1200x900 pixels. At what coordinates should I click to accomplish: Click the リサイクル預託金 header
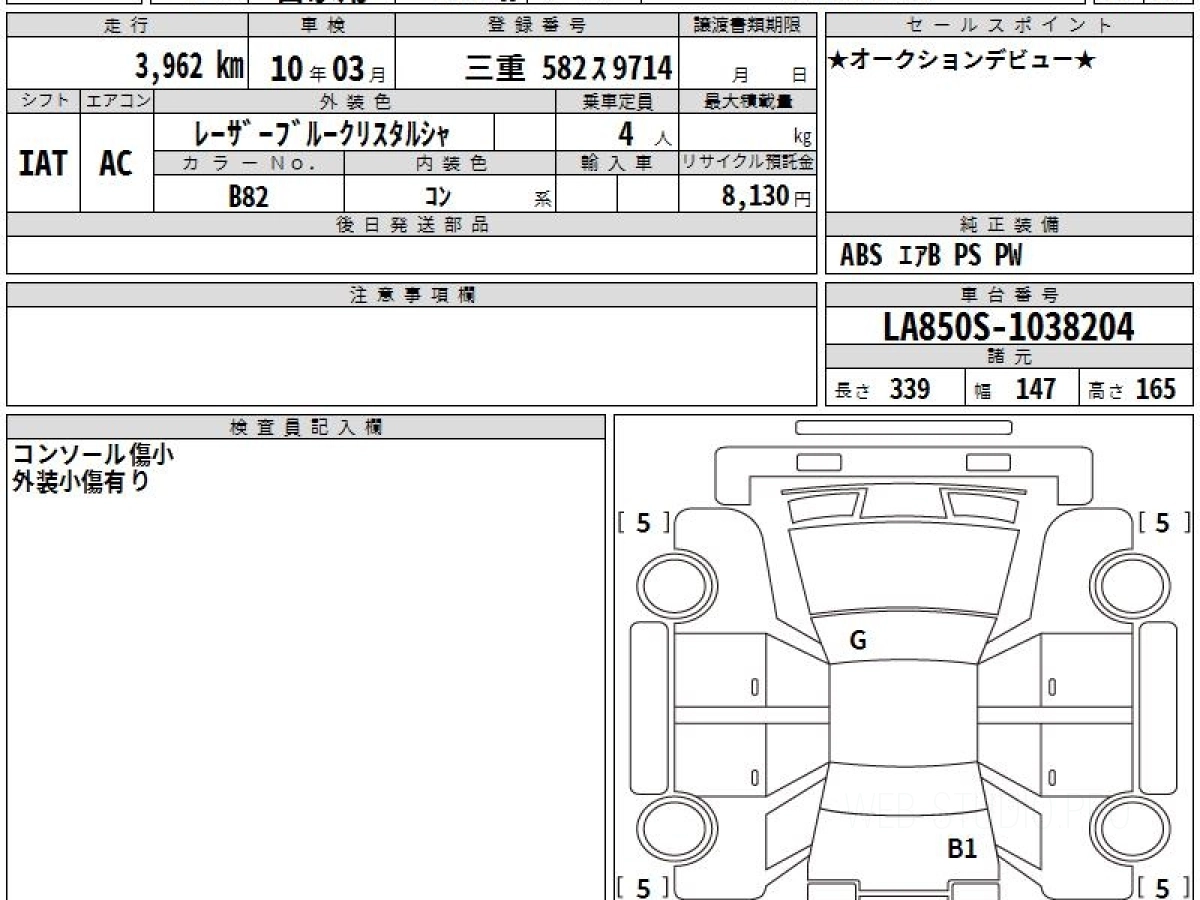748,164
